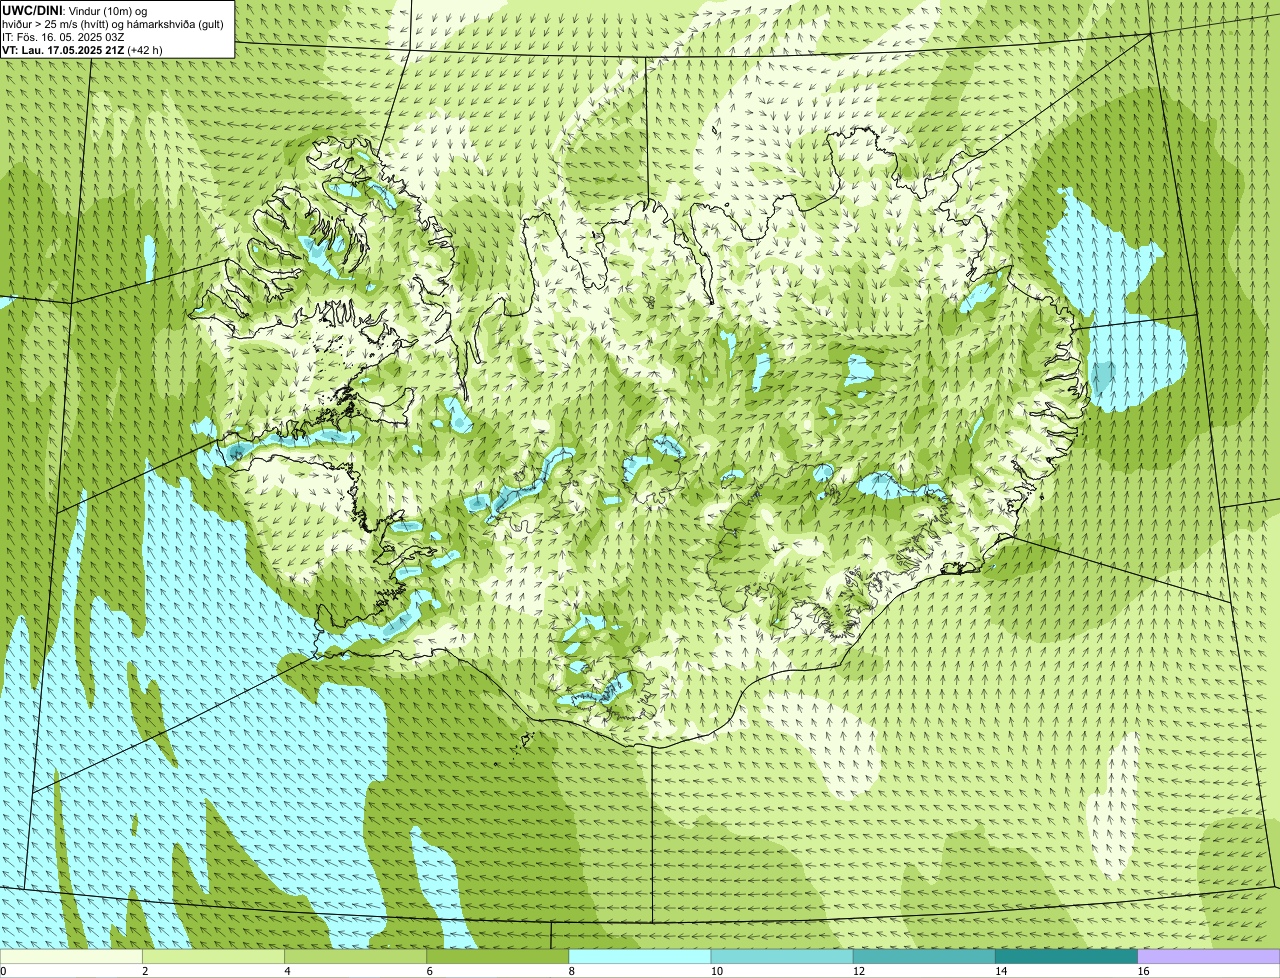Click the 0–2 m/s pale cream legend swatch

pos(71,957)
